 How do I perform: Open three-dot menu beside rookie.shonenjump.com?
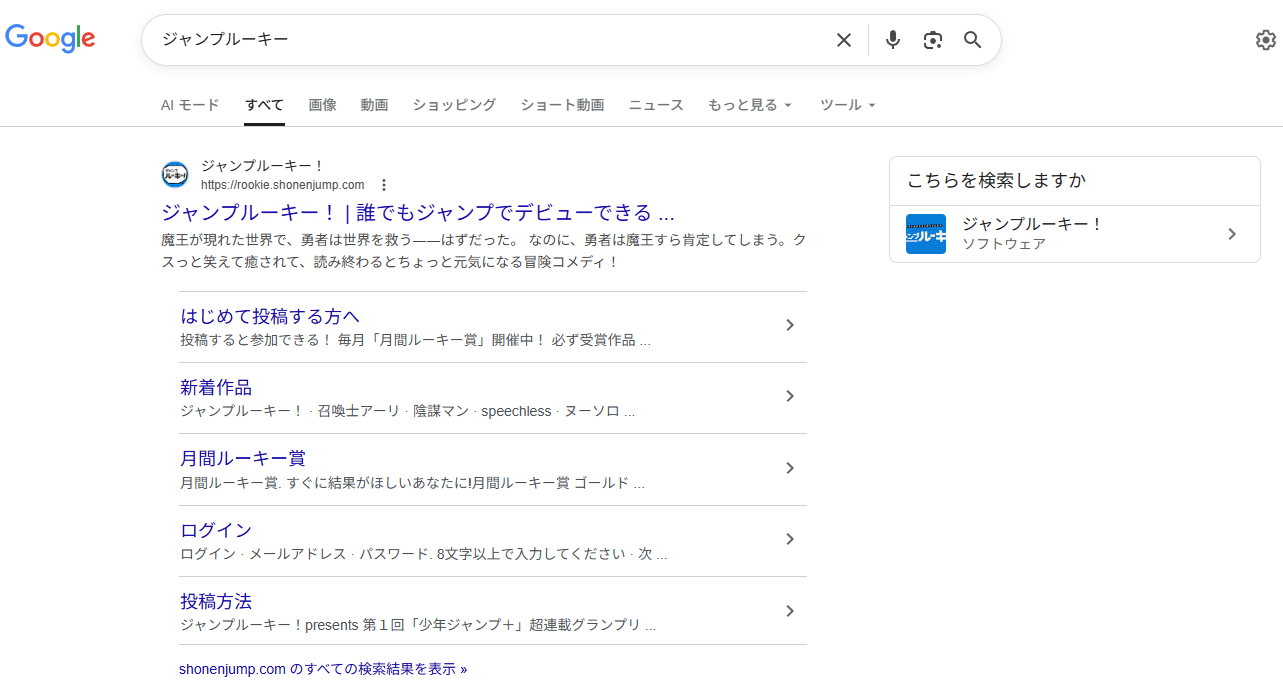tap(383, 185)
